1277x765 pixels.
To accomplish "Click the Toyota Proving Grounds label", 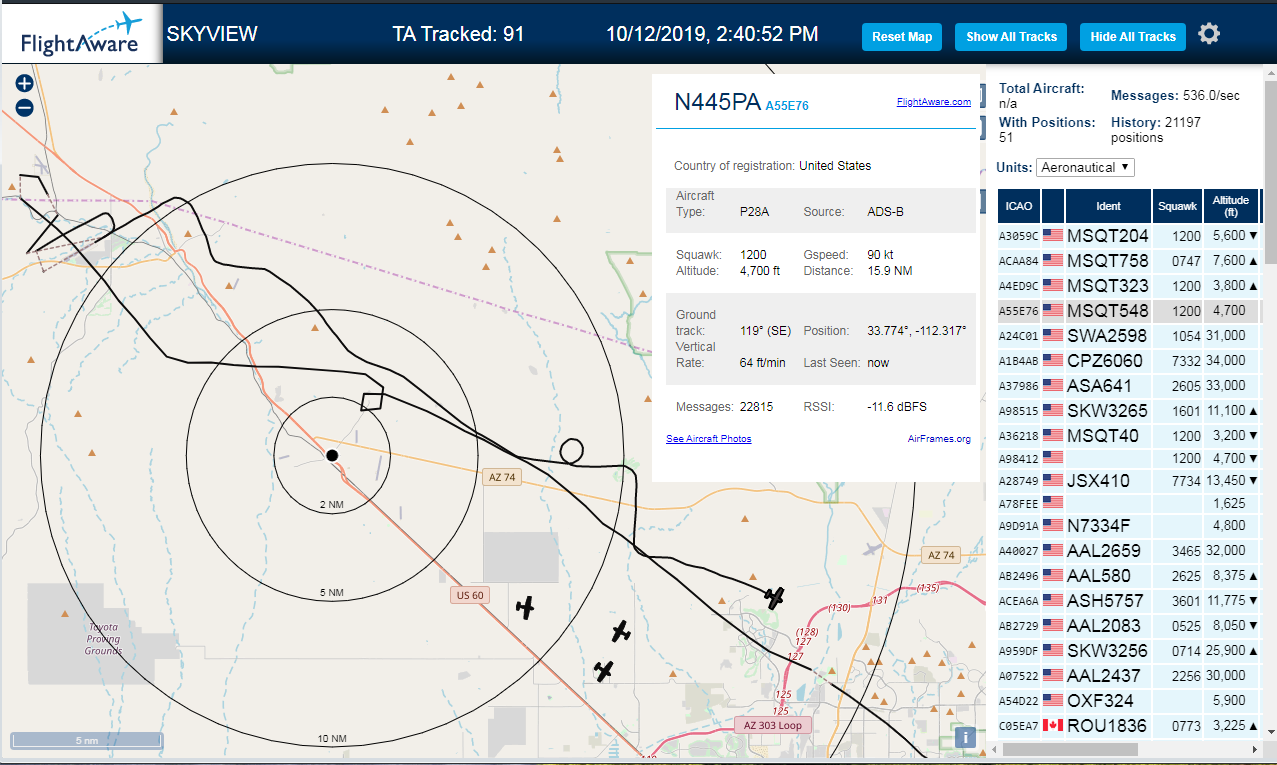I will pos(103,639).
